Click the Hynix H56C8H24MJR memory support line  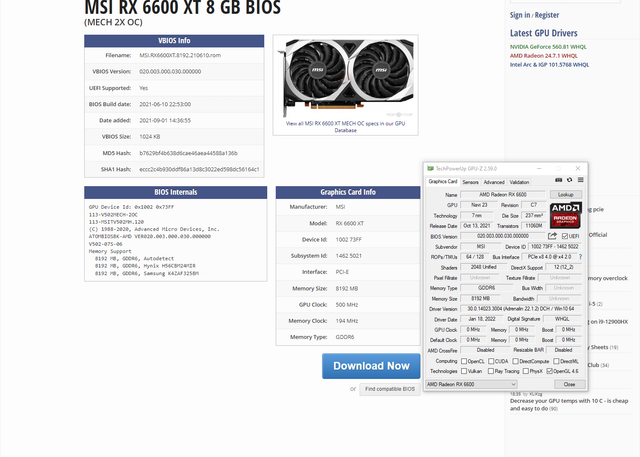coord(145,266)
